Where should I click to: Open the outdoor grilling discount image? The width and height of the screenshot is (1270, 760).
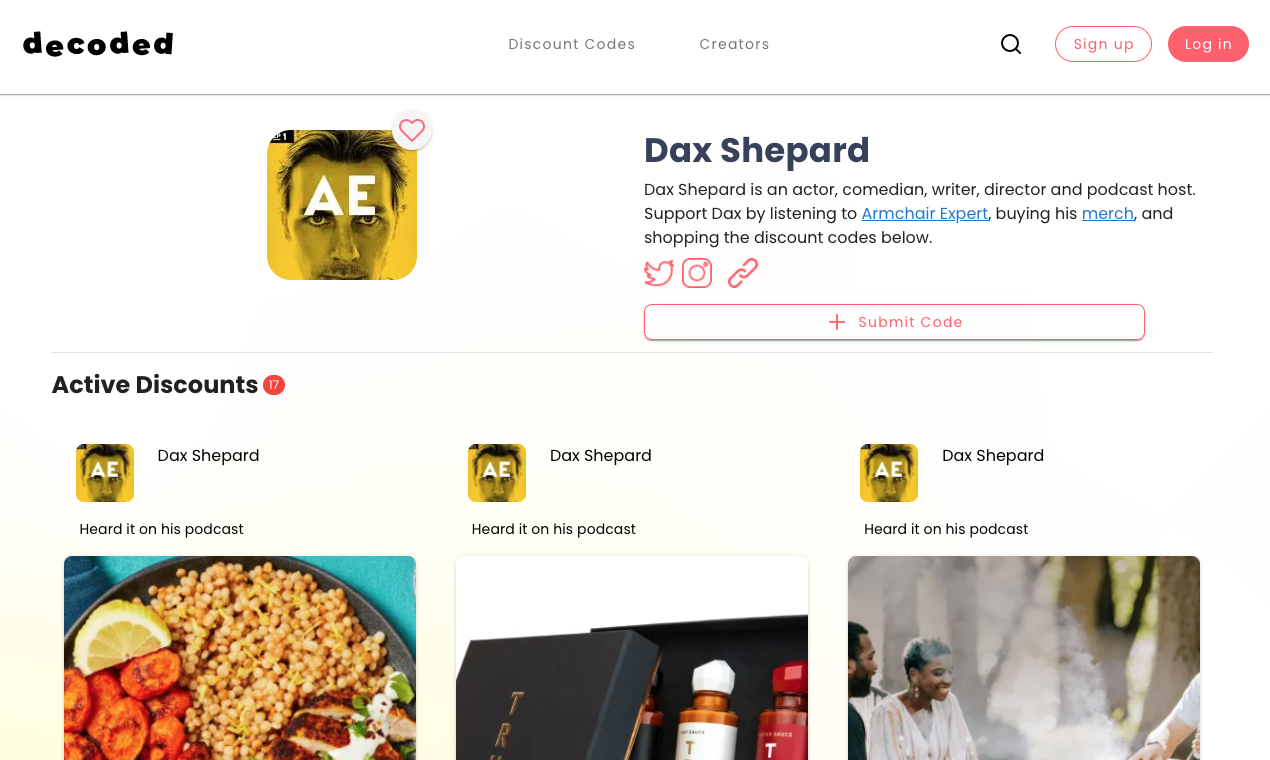click(x=1024, y=658)
